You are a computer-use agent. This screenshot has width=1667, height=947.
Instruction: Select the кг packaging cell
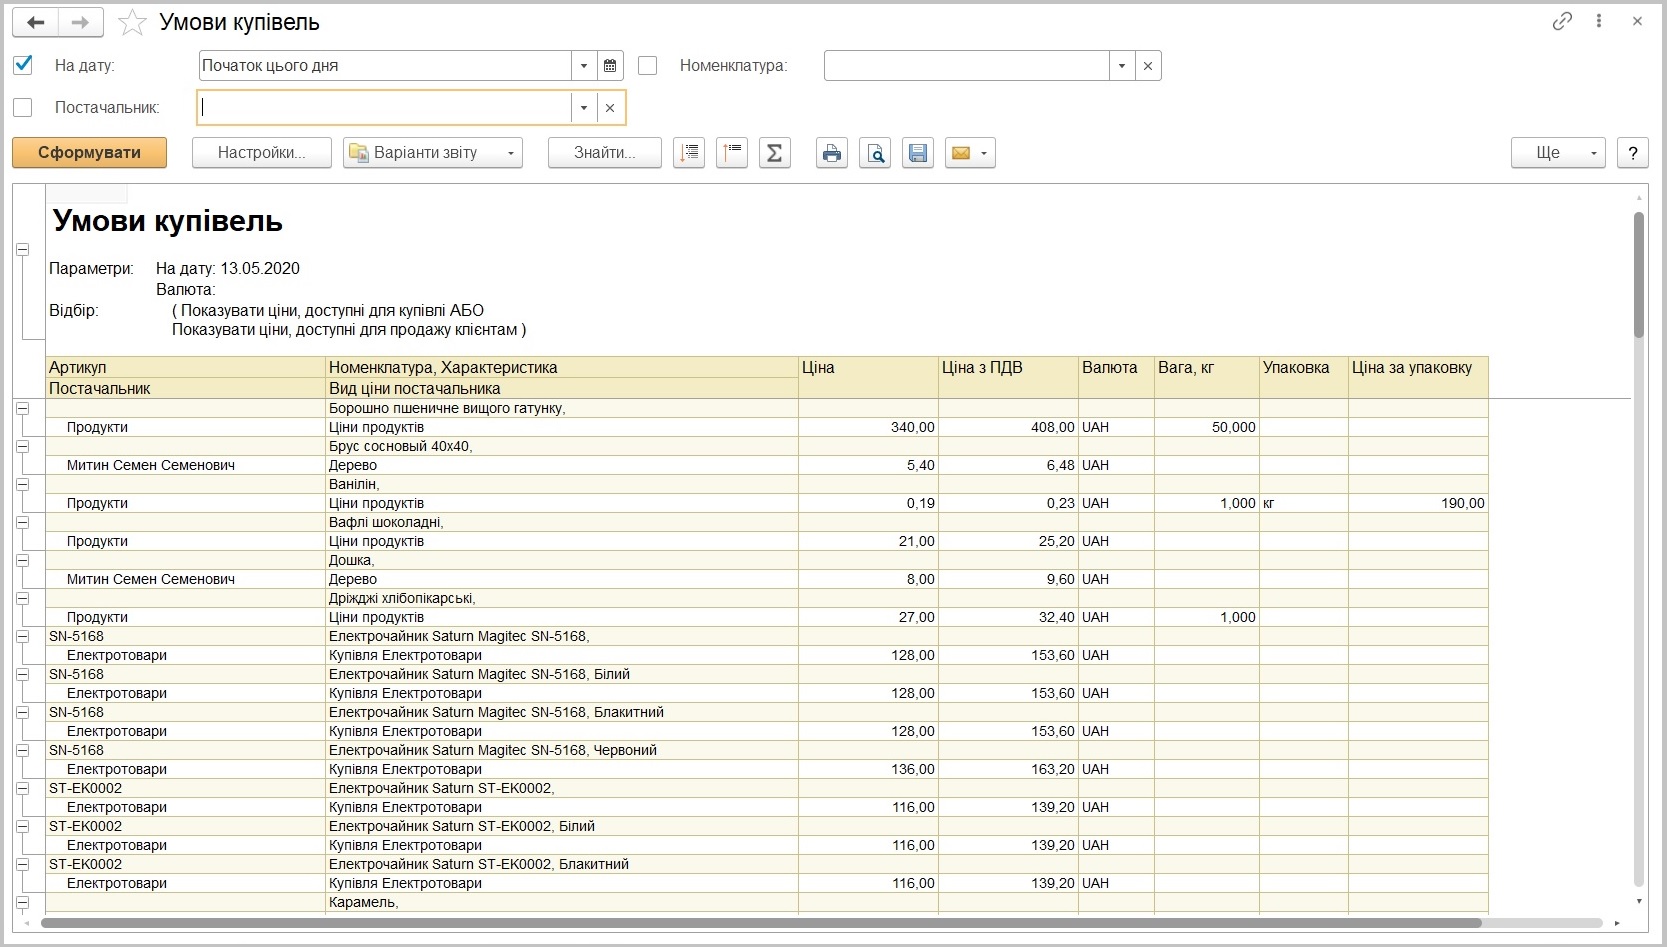click(x=1304, y=503)
